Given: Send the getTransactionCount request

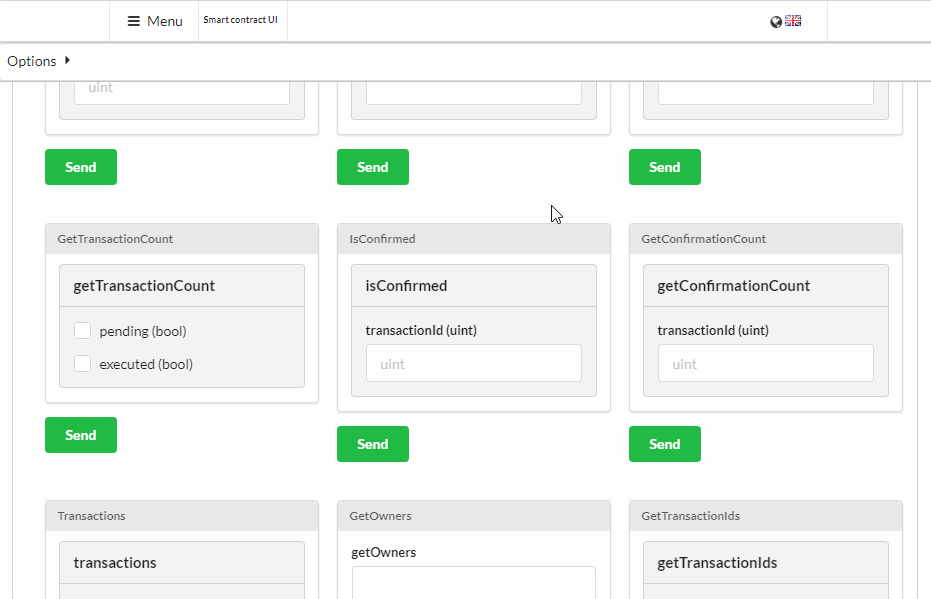Looking at the screenshot, I should (81, 435).
